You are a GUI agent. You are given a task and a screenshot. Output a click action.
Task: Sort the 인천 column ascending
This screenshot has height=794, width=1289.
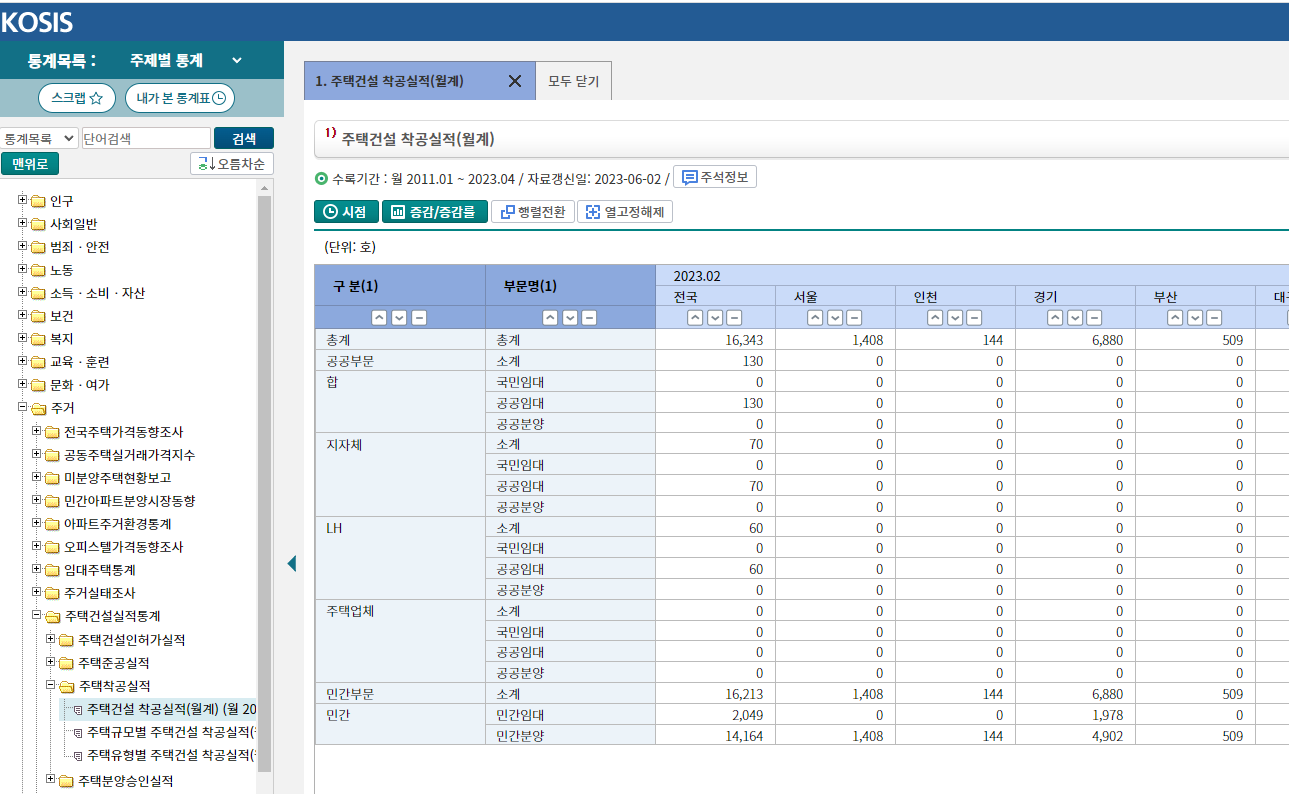(935, 318)
